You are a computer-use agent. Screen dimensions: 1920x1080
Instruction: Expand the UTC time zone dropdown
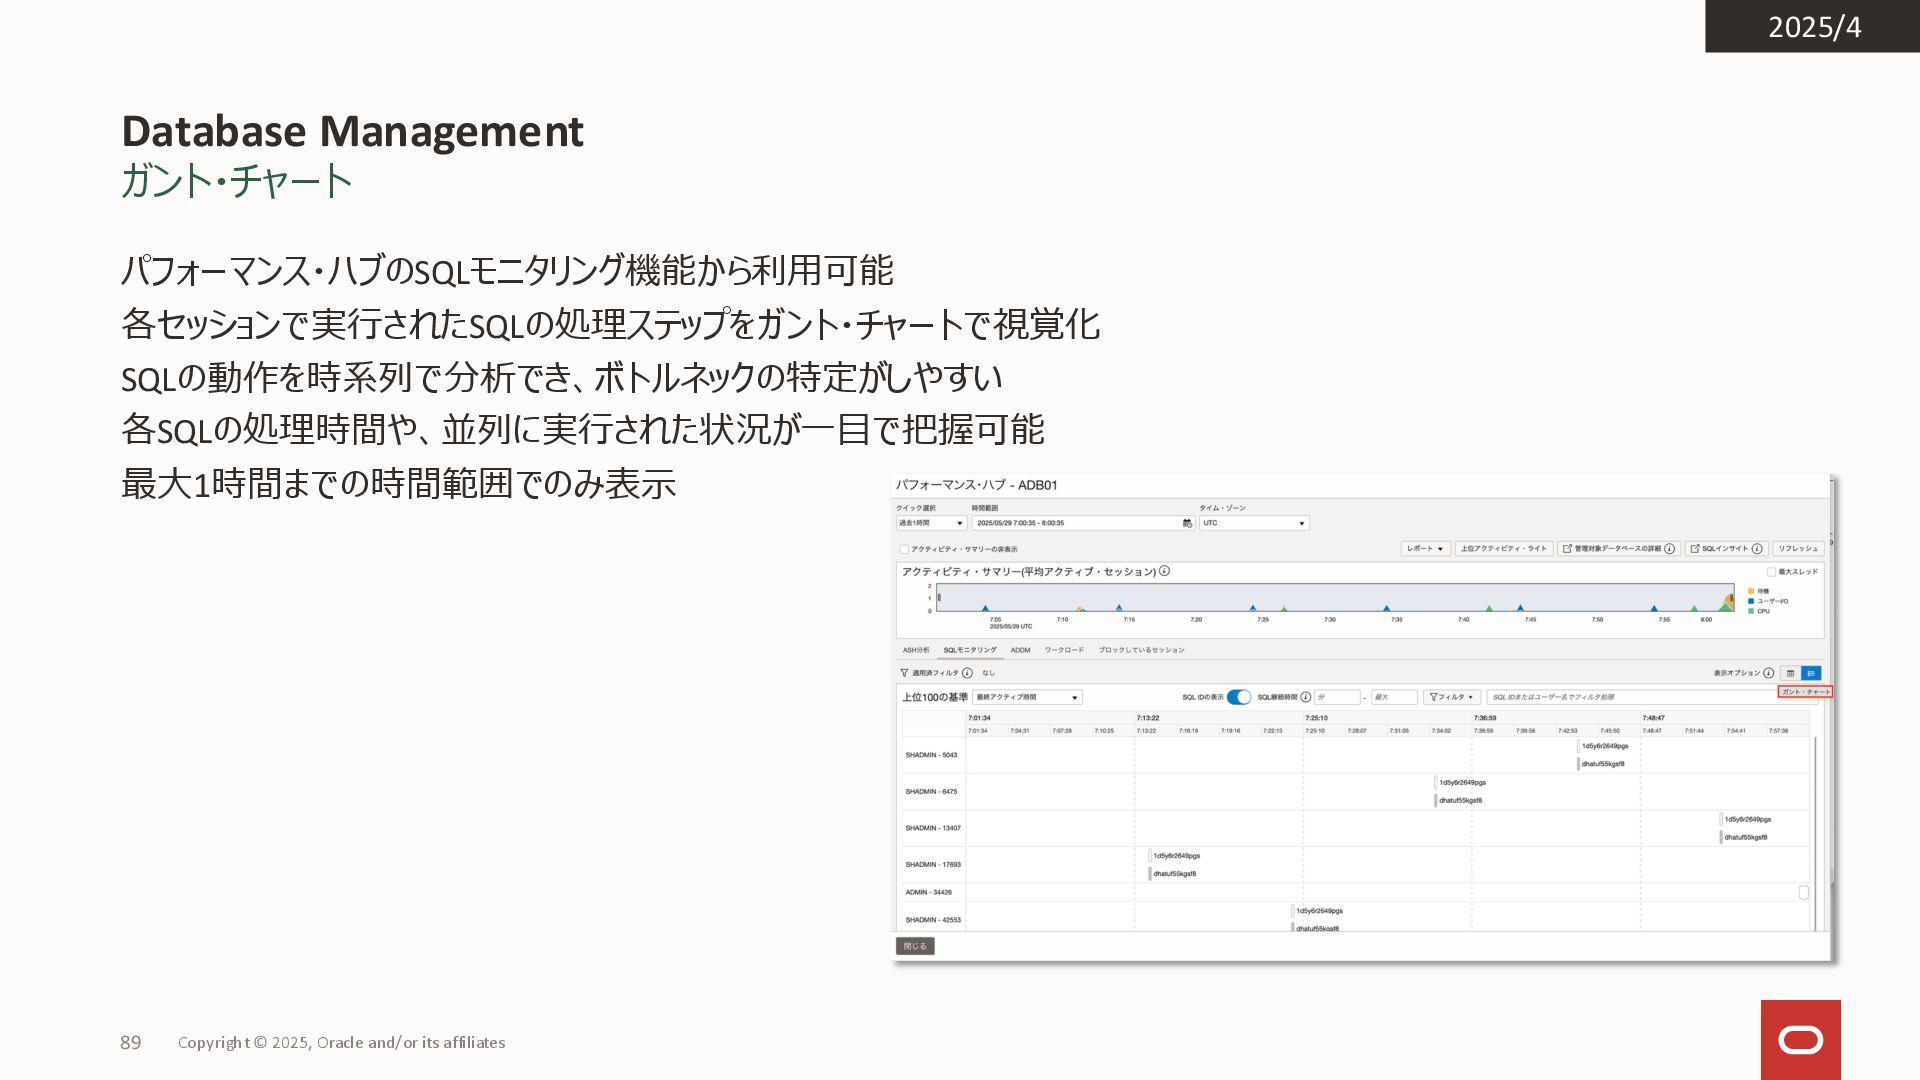(1254, 523)
